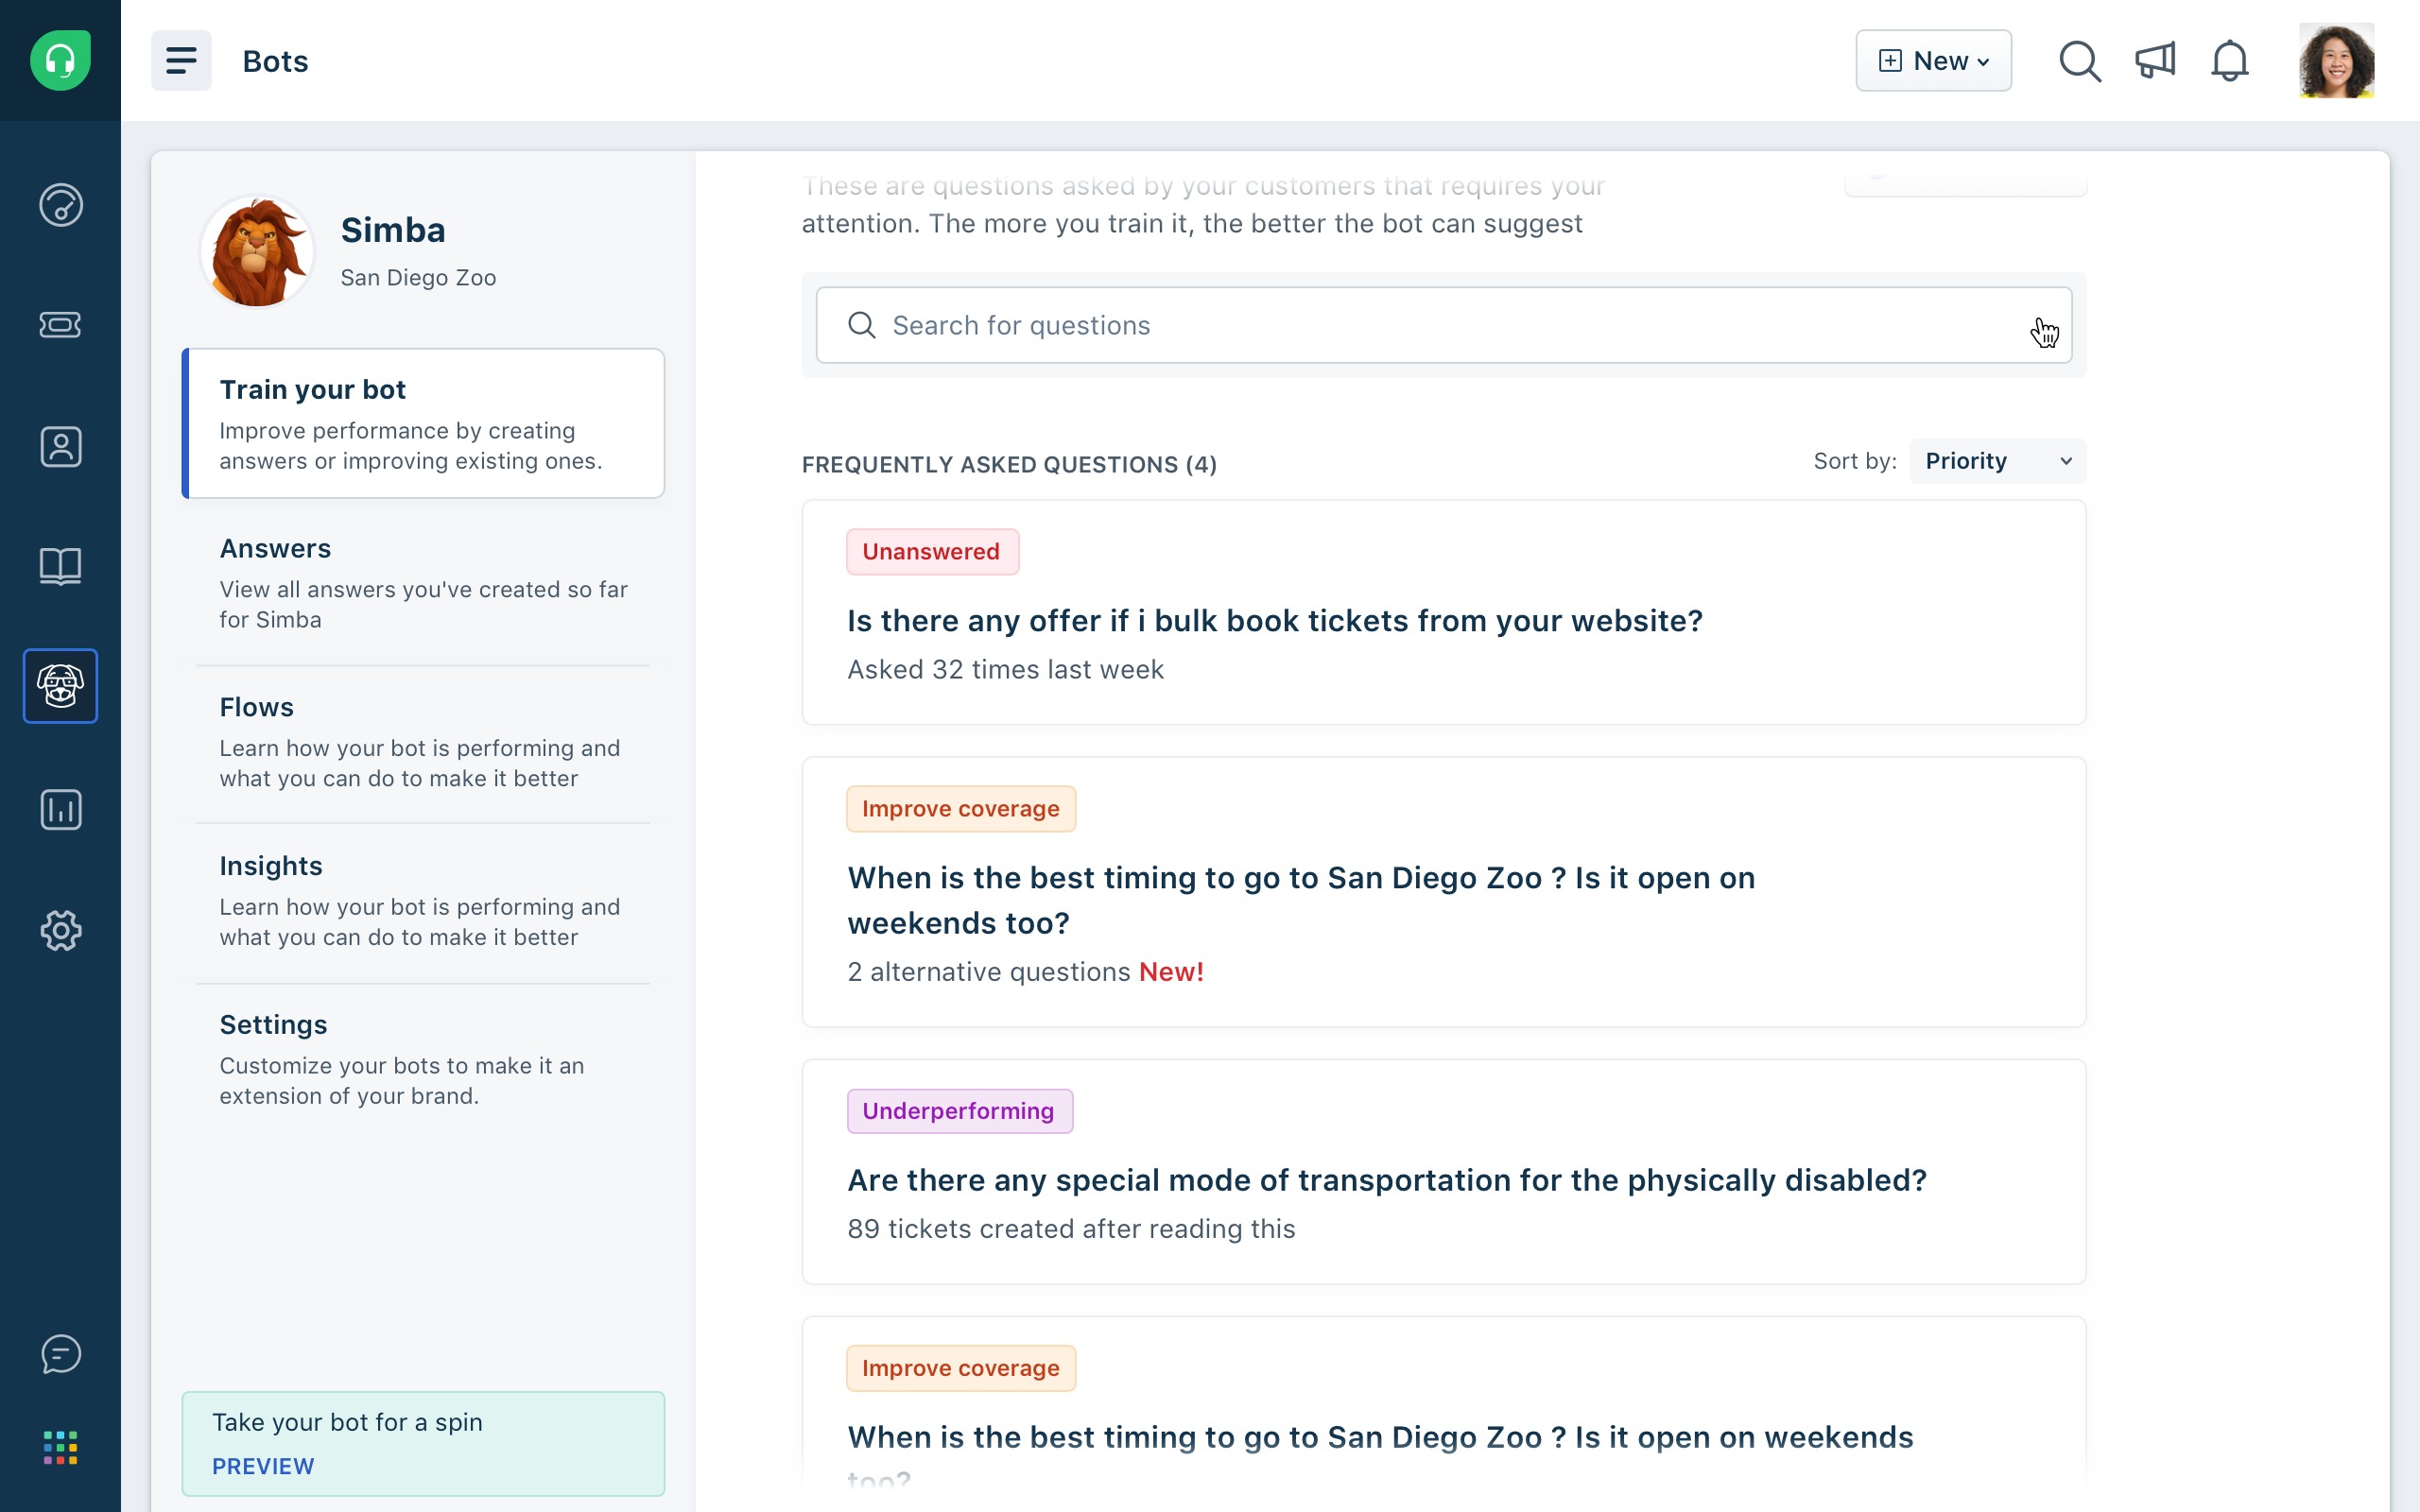Click the search magnifier icon in header

point(2080,61)
